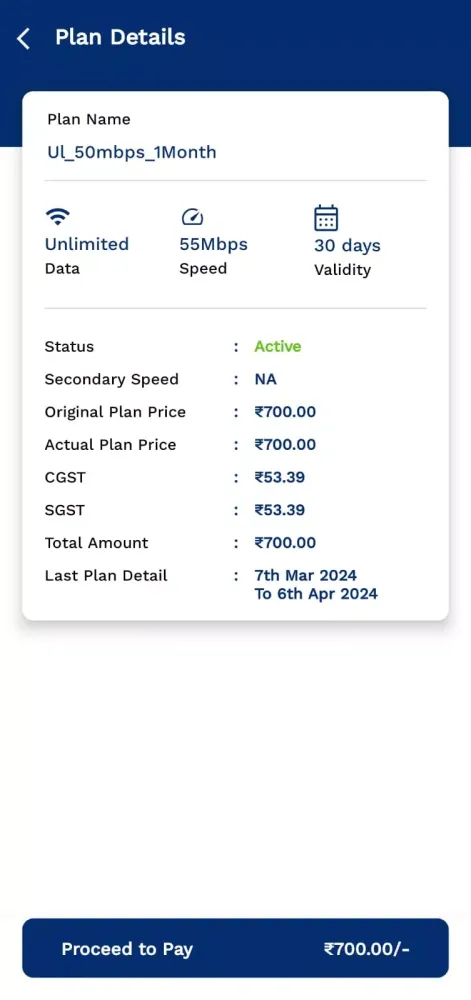Tap the 7th Mar 2024 start date
This screenshot has height=1000, width=471.
click(305, 575)
